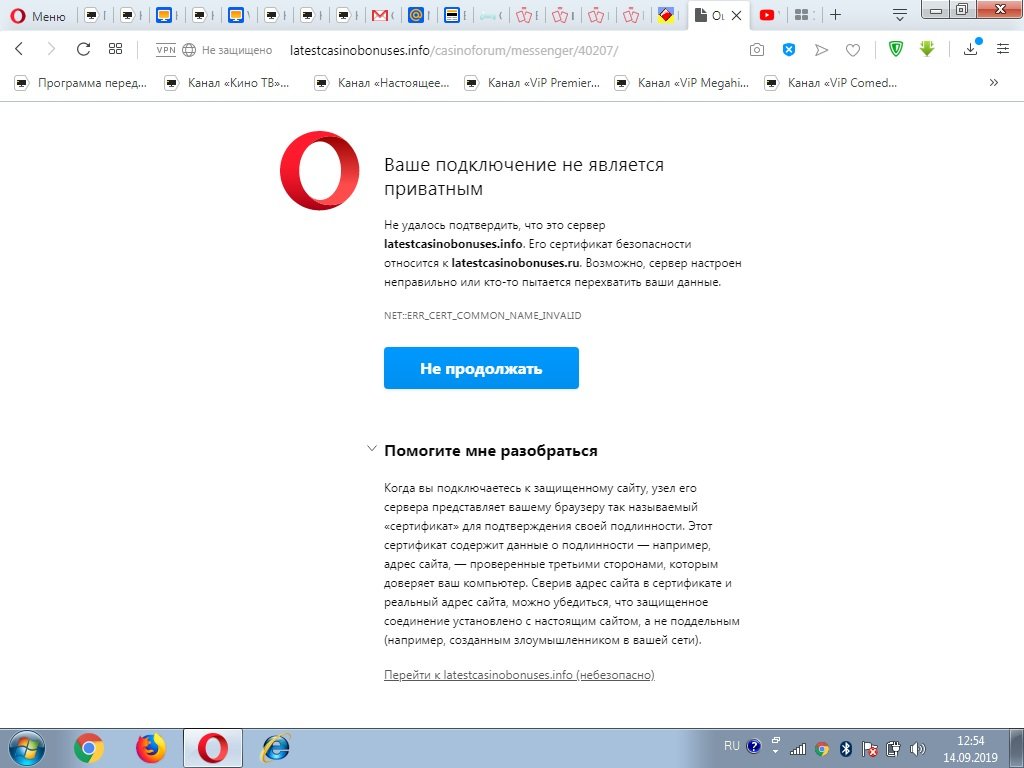The width and height of the screenshot is (1024, 768).
Task: Add page to bookmarks with heart icon
Action: (853, 50)
